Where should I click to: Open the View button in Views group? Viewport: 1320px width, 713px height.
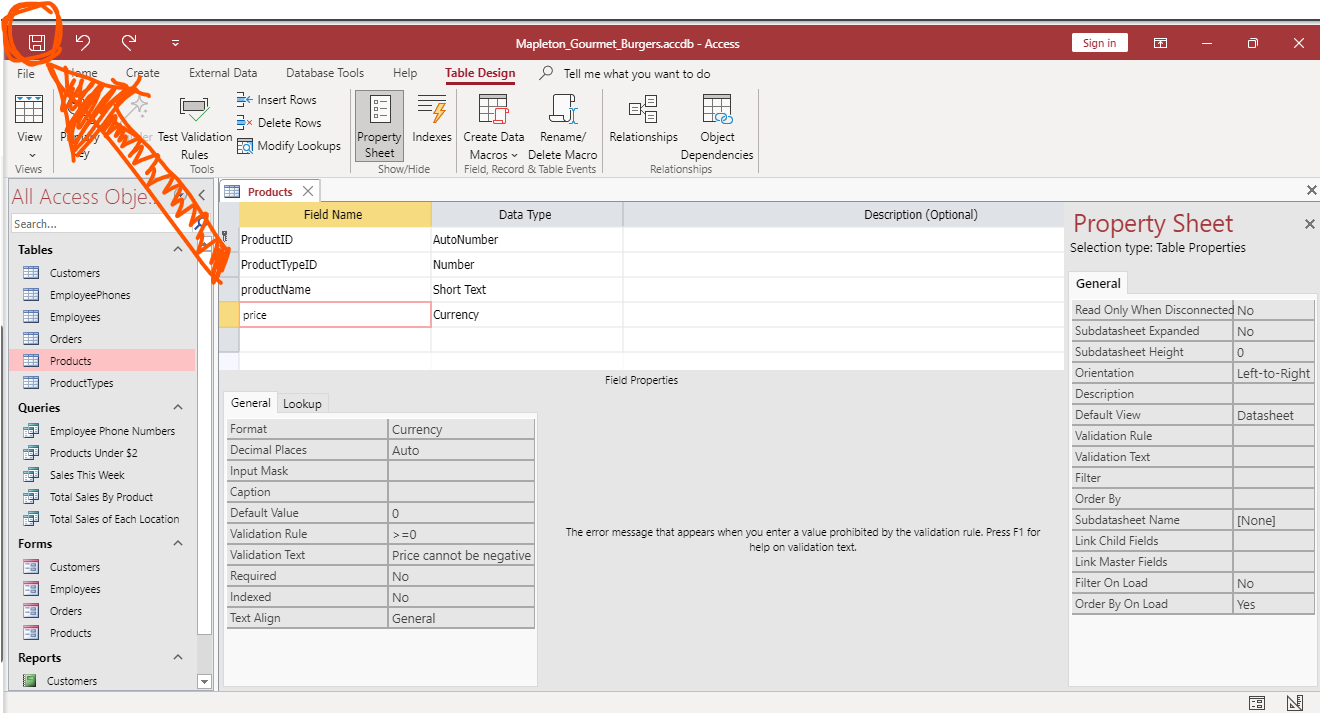tap(30, 129)
